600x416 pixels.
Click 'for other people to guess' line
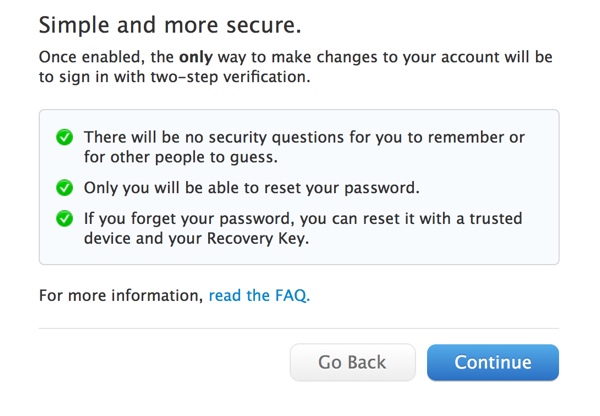pyautogui.click(x=178, y=157)
